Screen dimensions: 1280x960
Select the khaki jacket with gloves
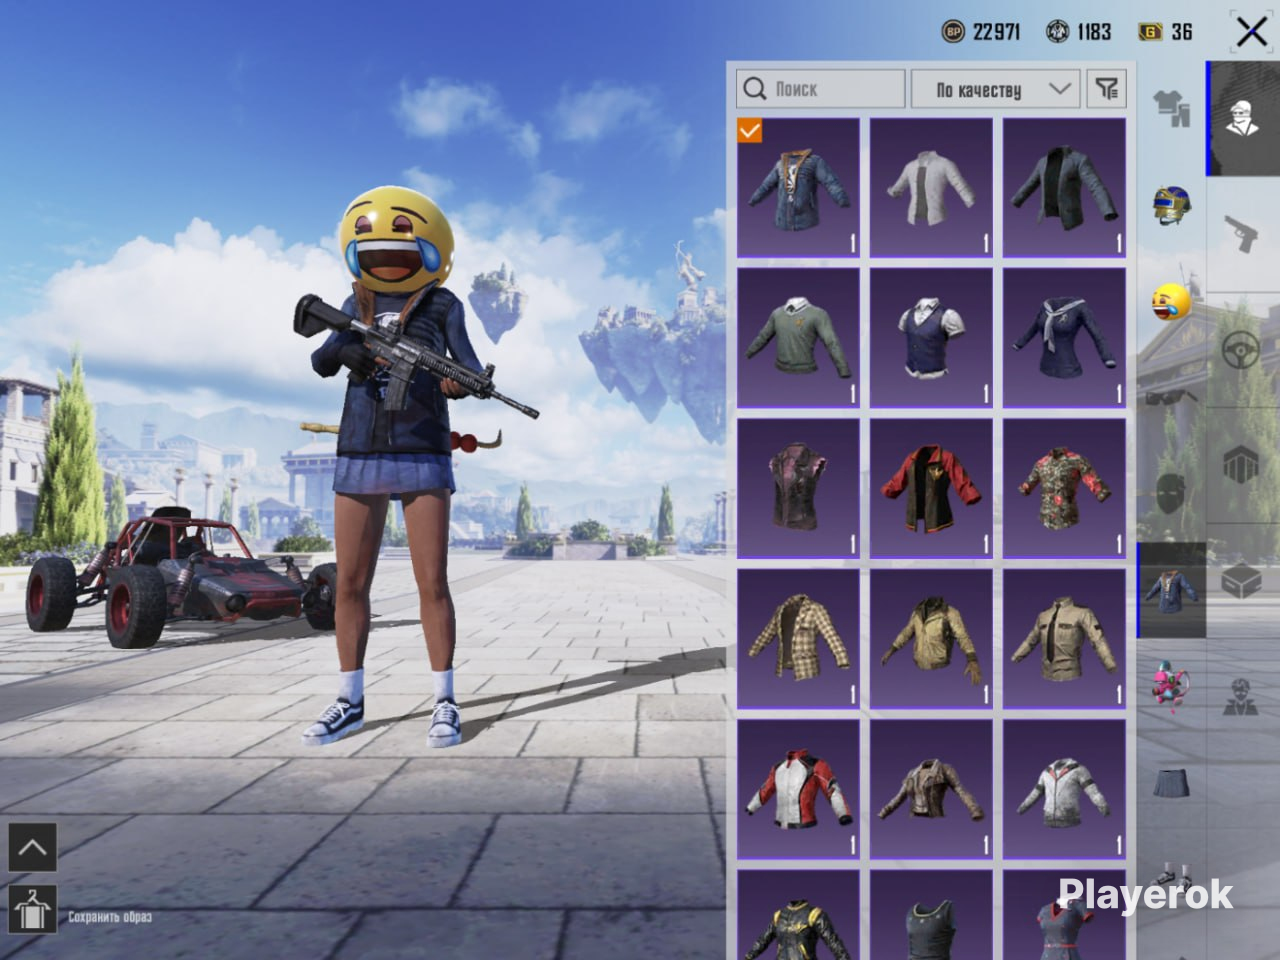click(931, 639)
